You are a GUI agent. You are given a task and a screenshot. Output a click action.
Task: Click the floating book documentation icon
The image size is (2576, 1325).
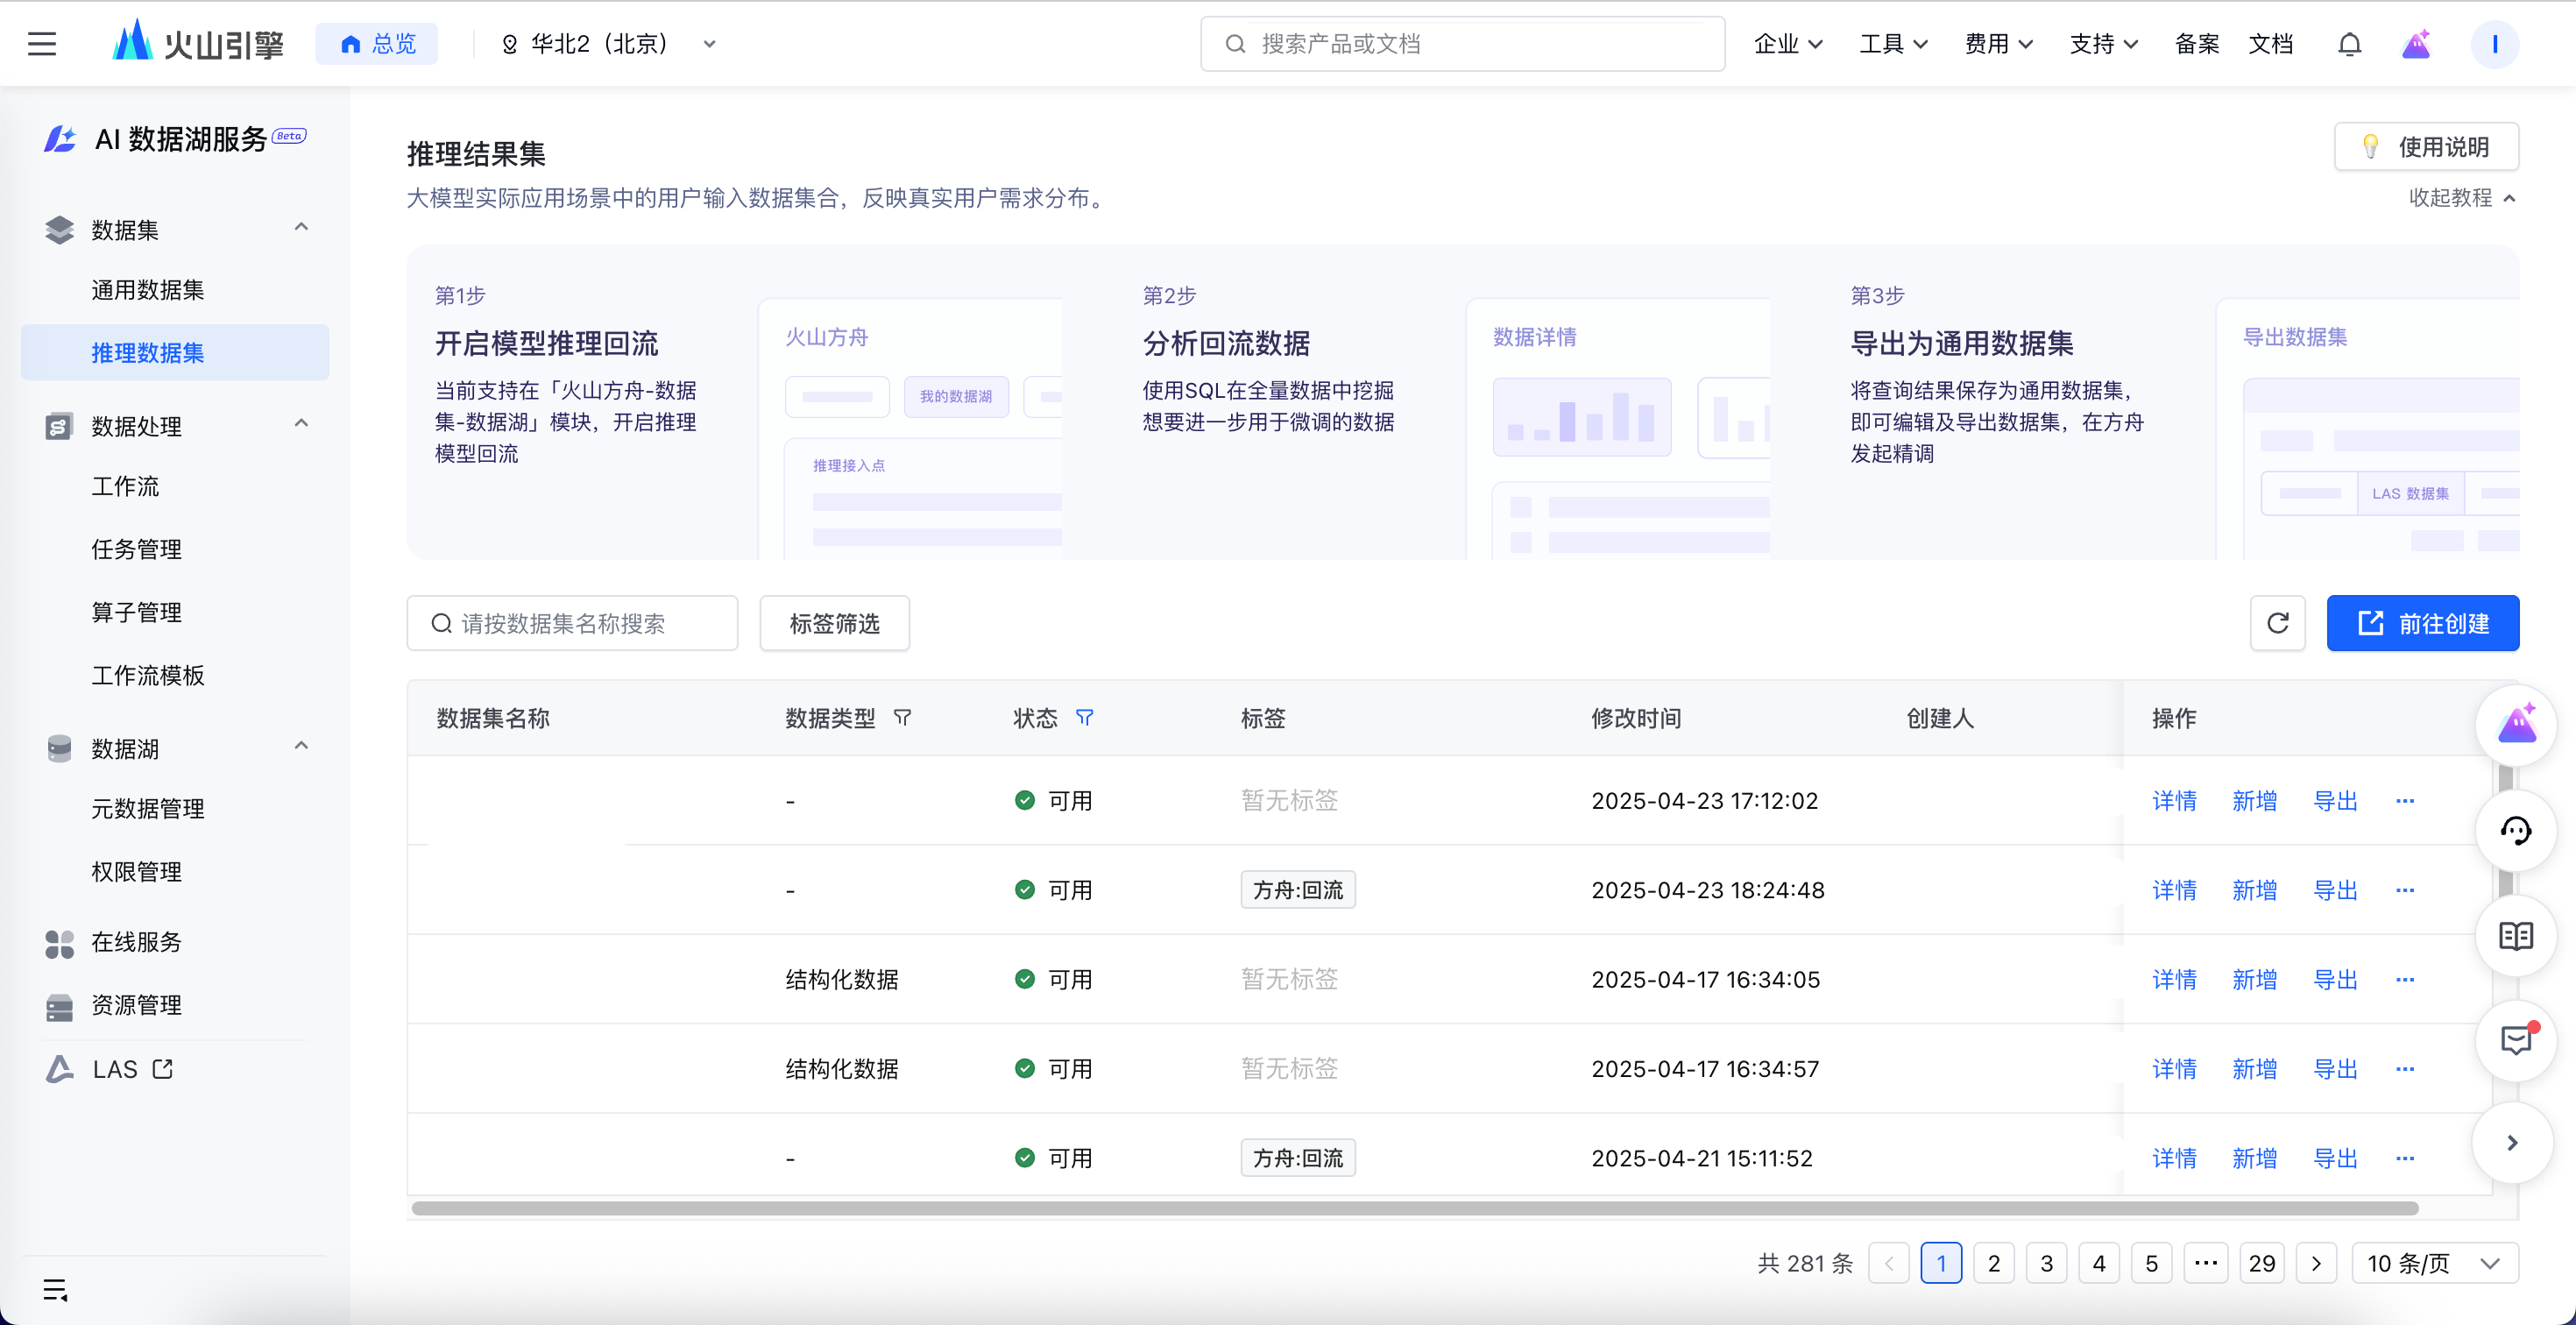(2515, 937)
